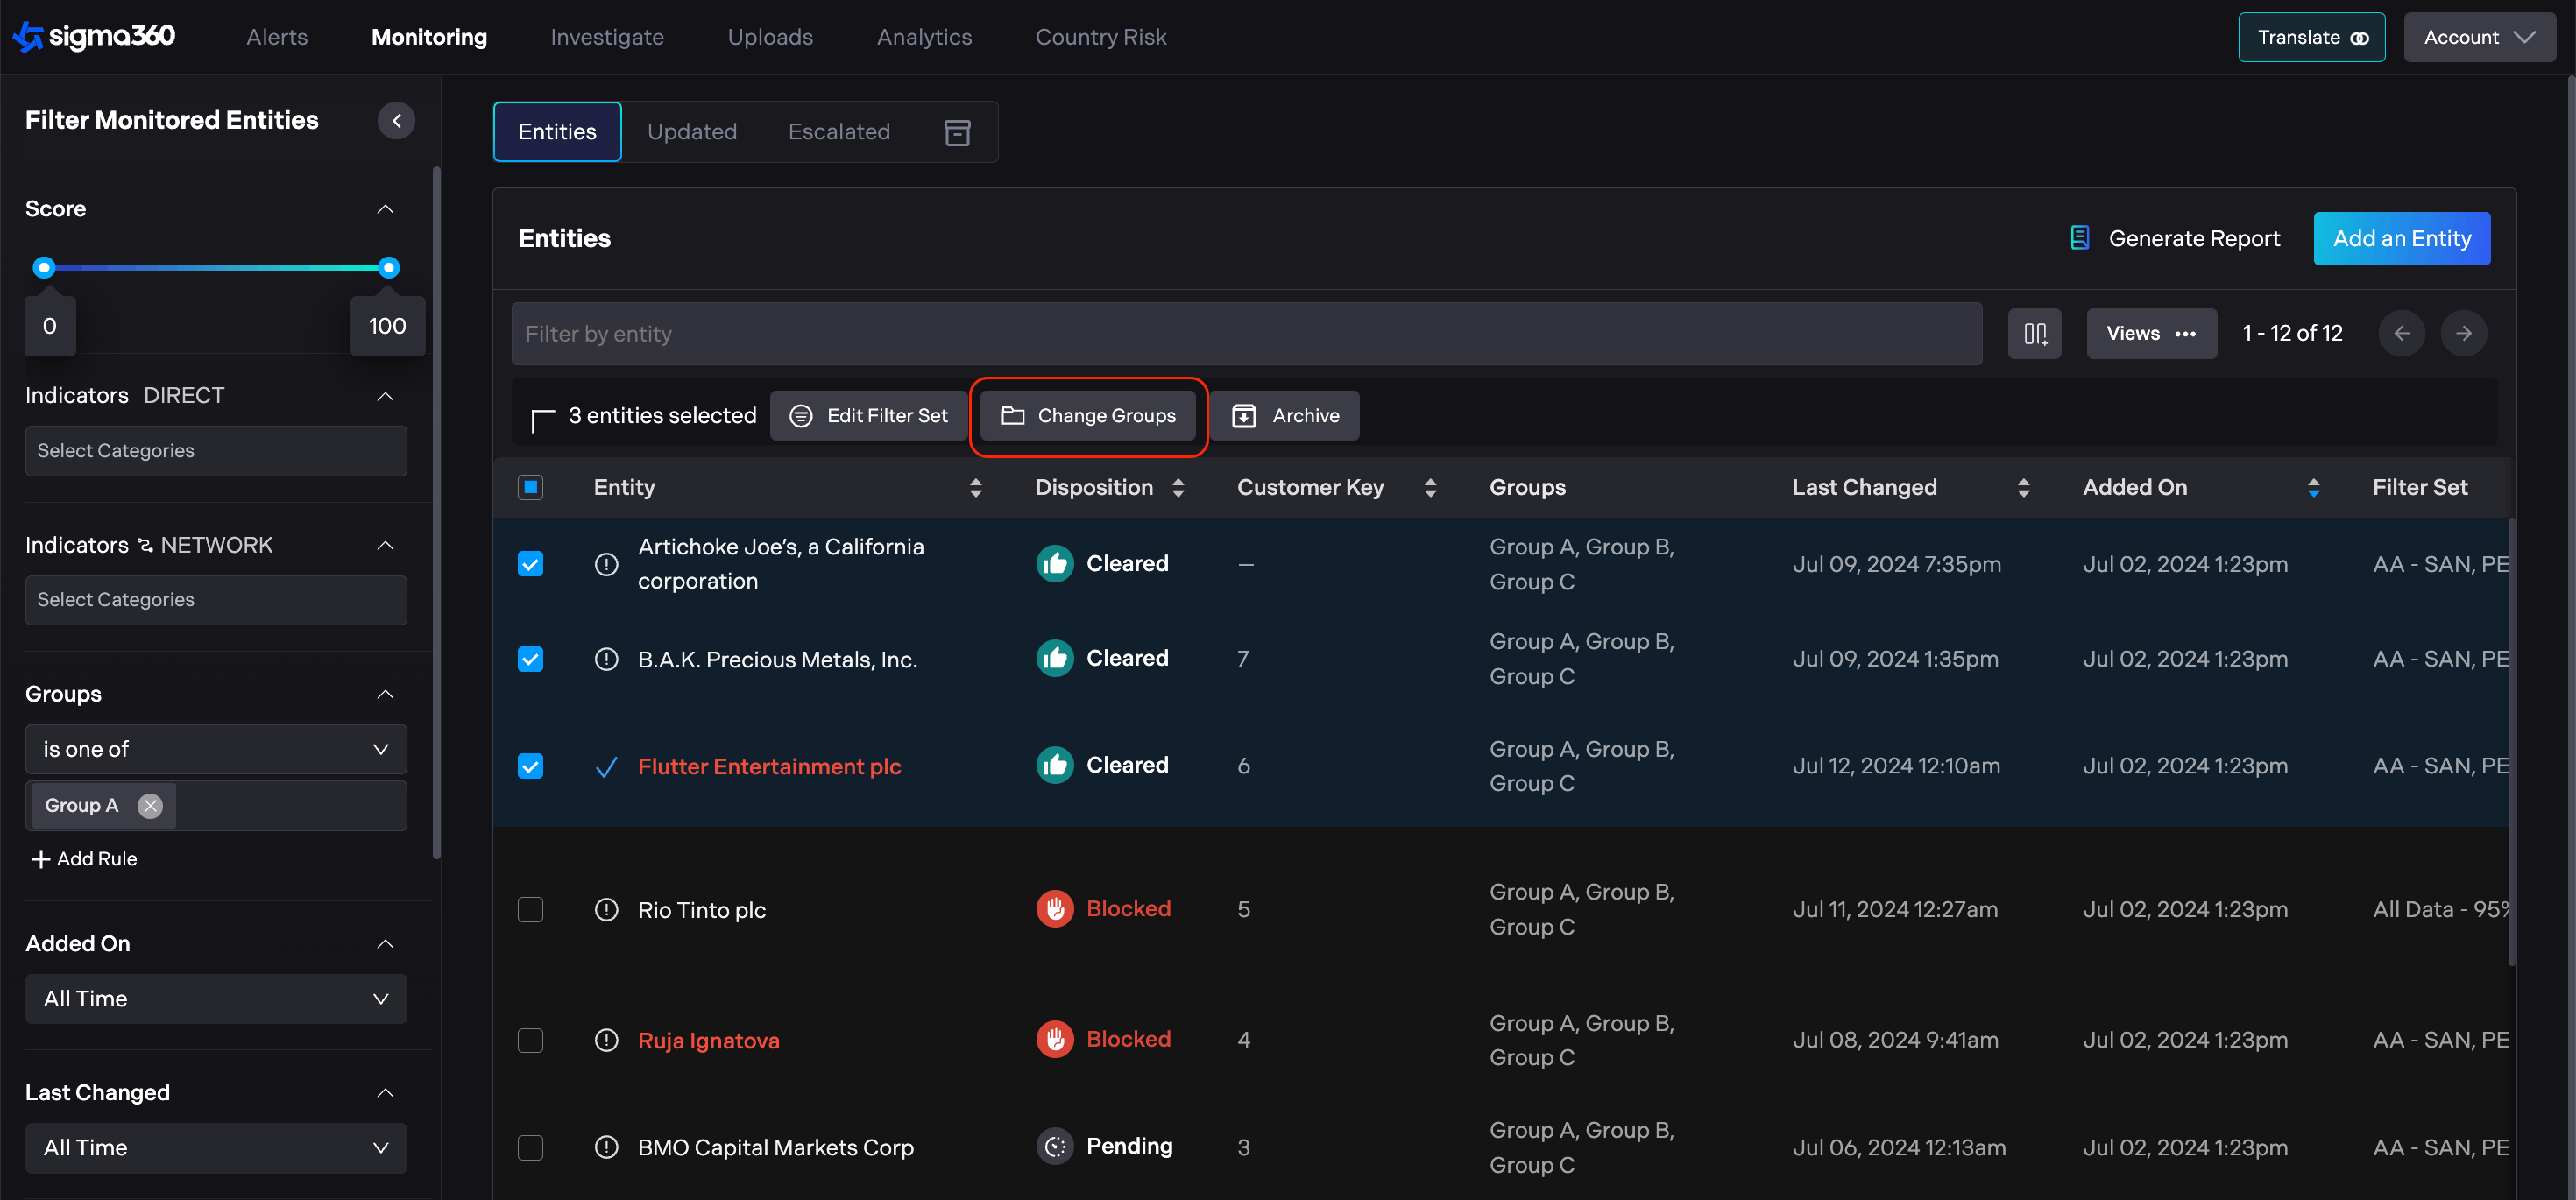Expand the Account menu
Image resolution: width=2576 pixels, height=1200 pixels.
tap(2478, 37)
